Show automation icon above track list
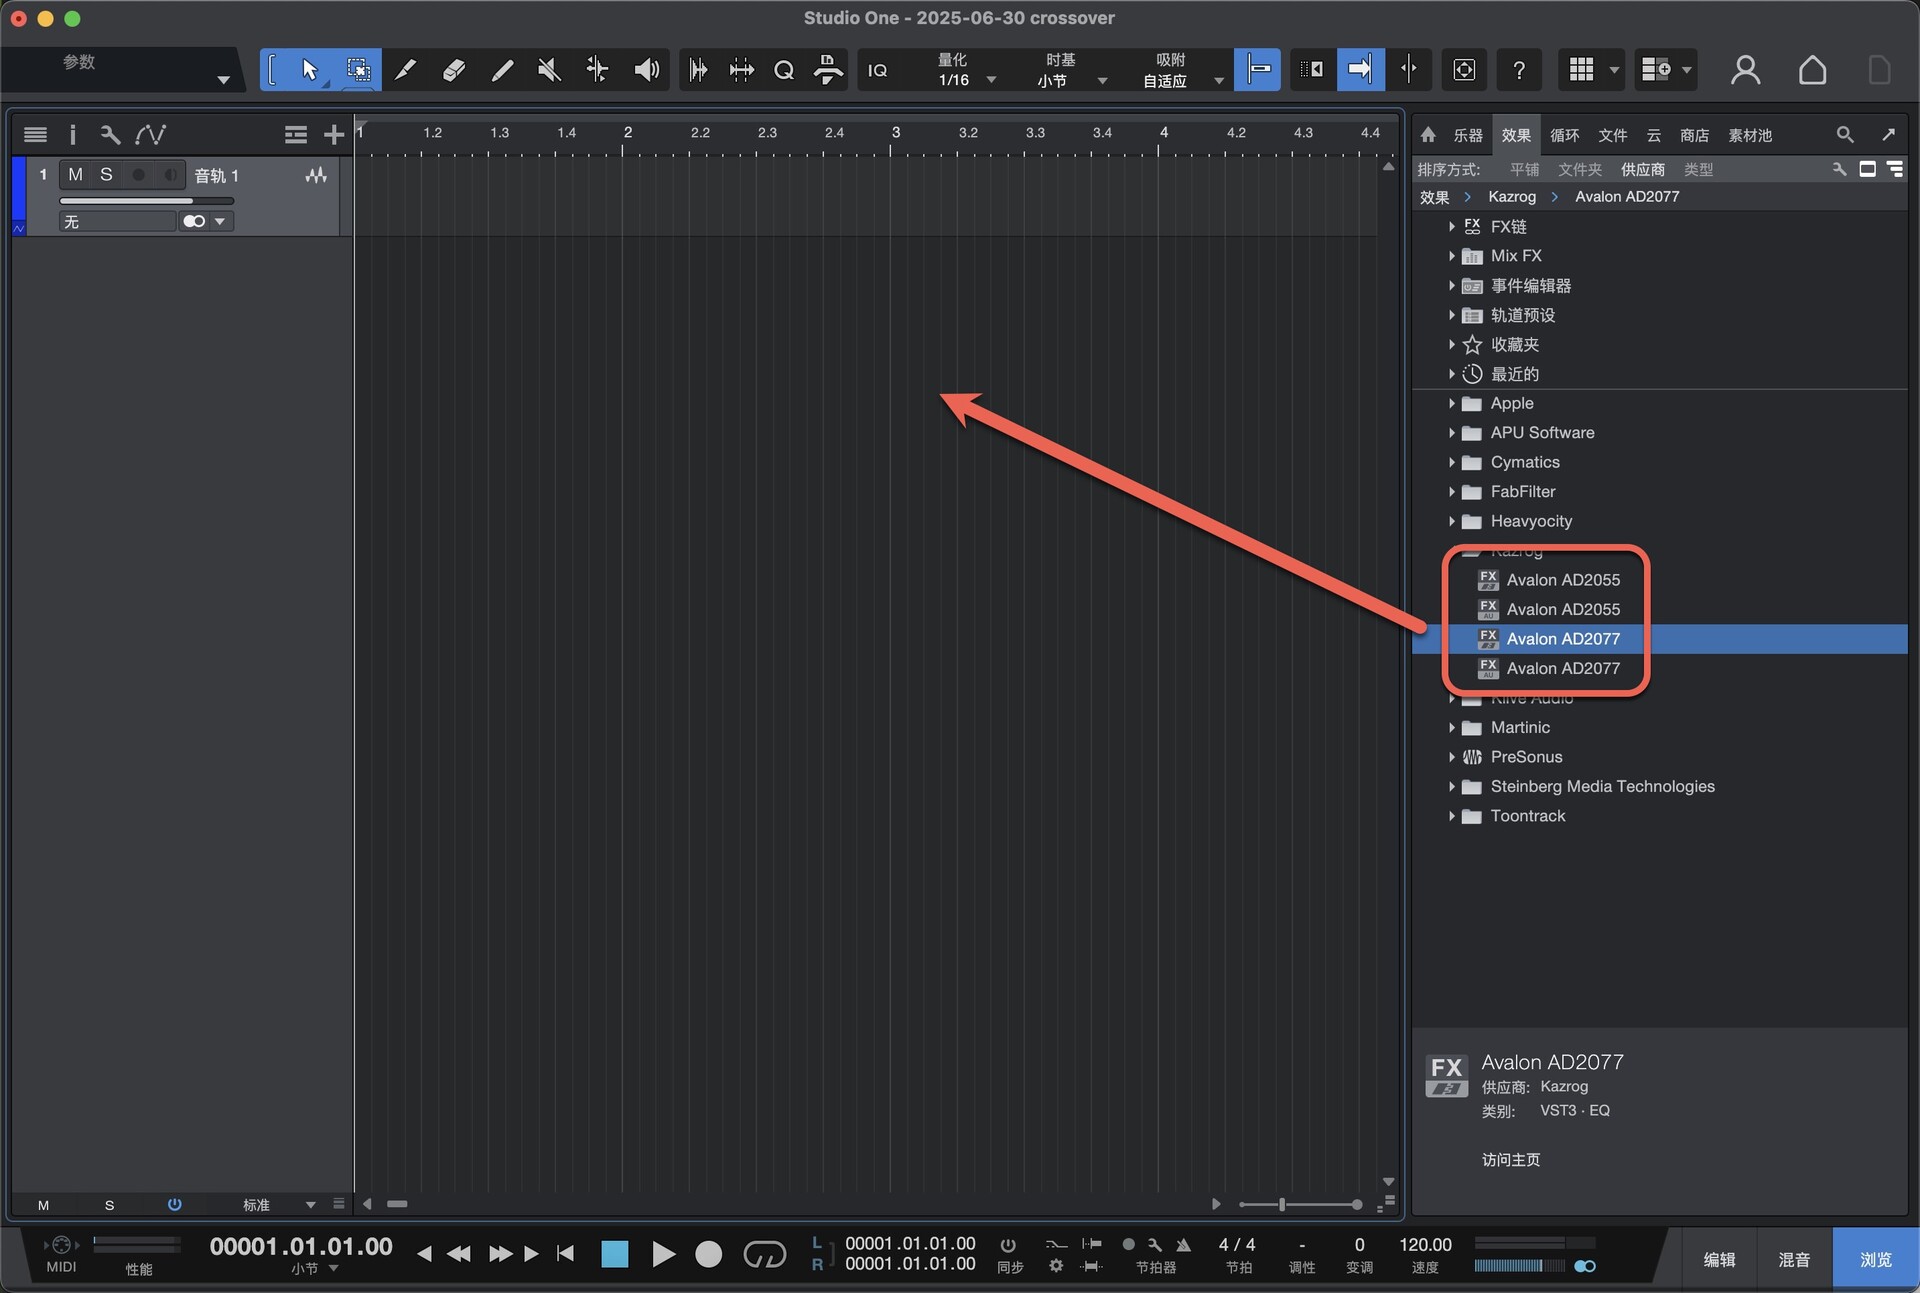This screenshot has width=1920, height=1293. (x=151, y=134)
